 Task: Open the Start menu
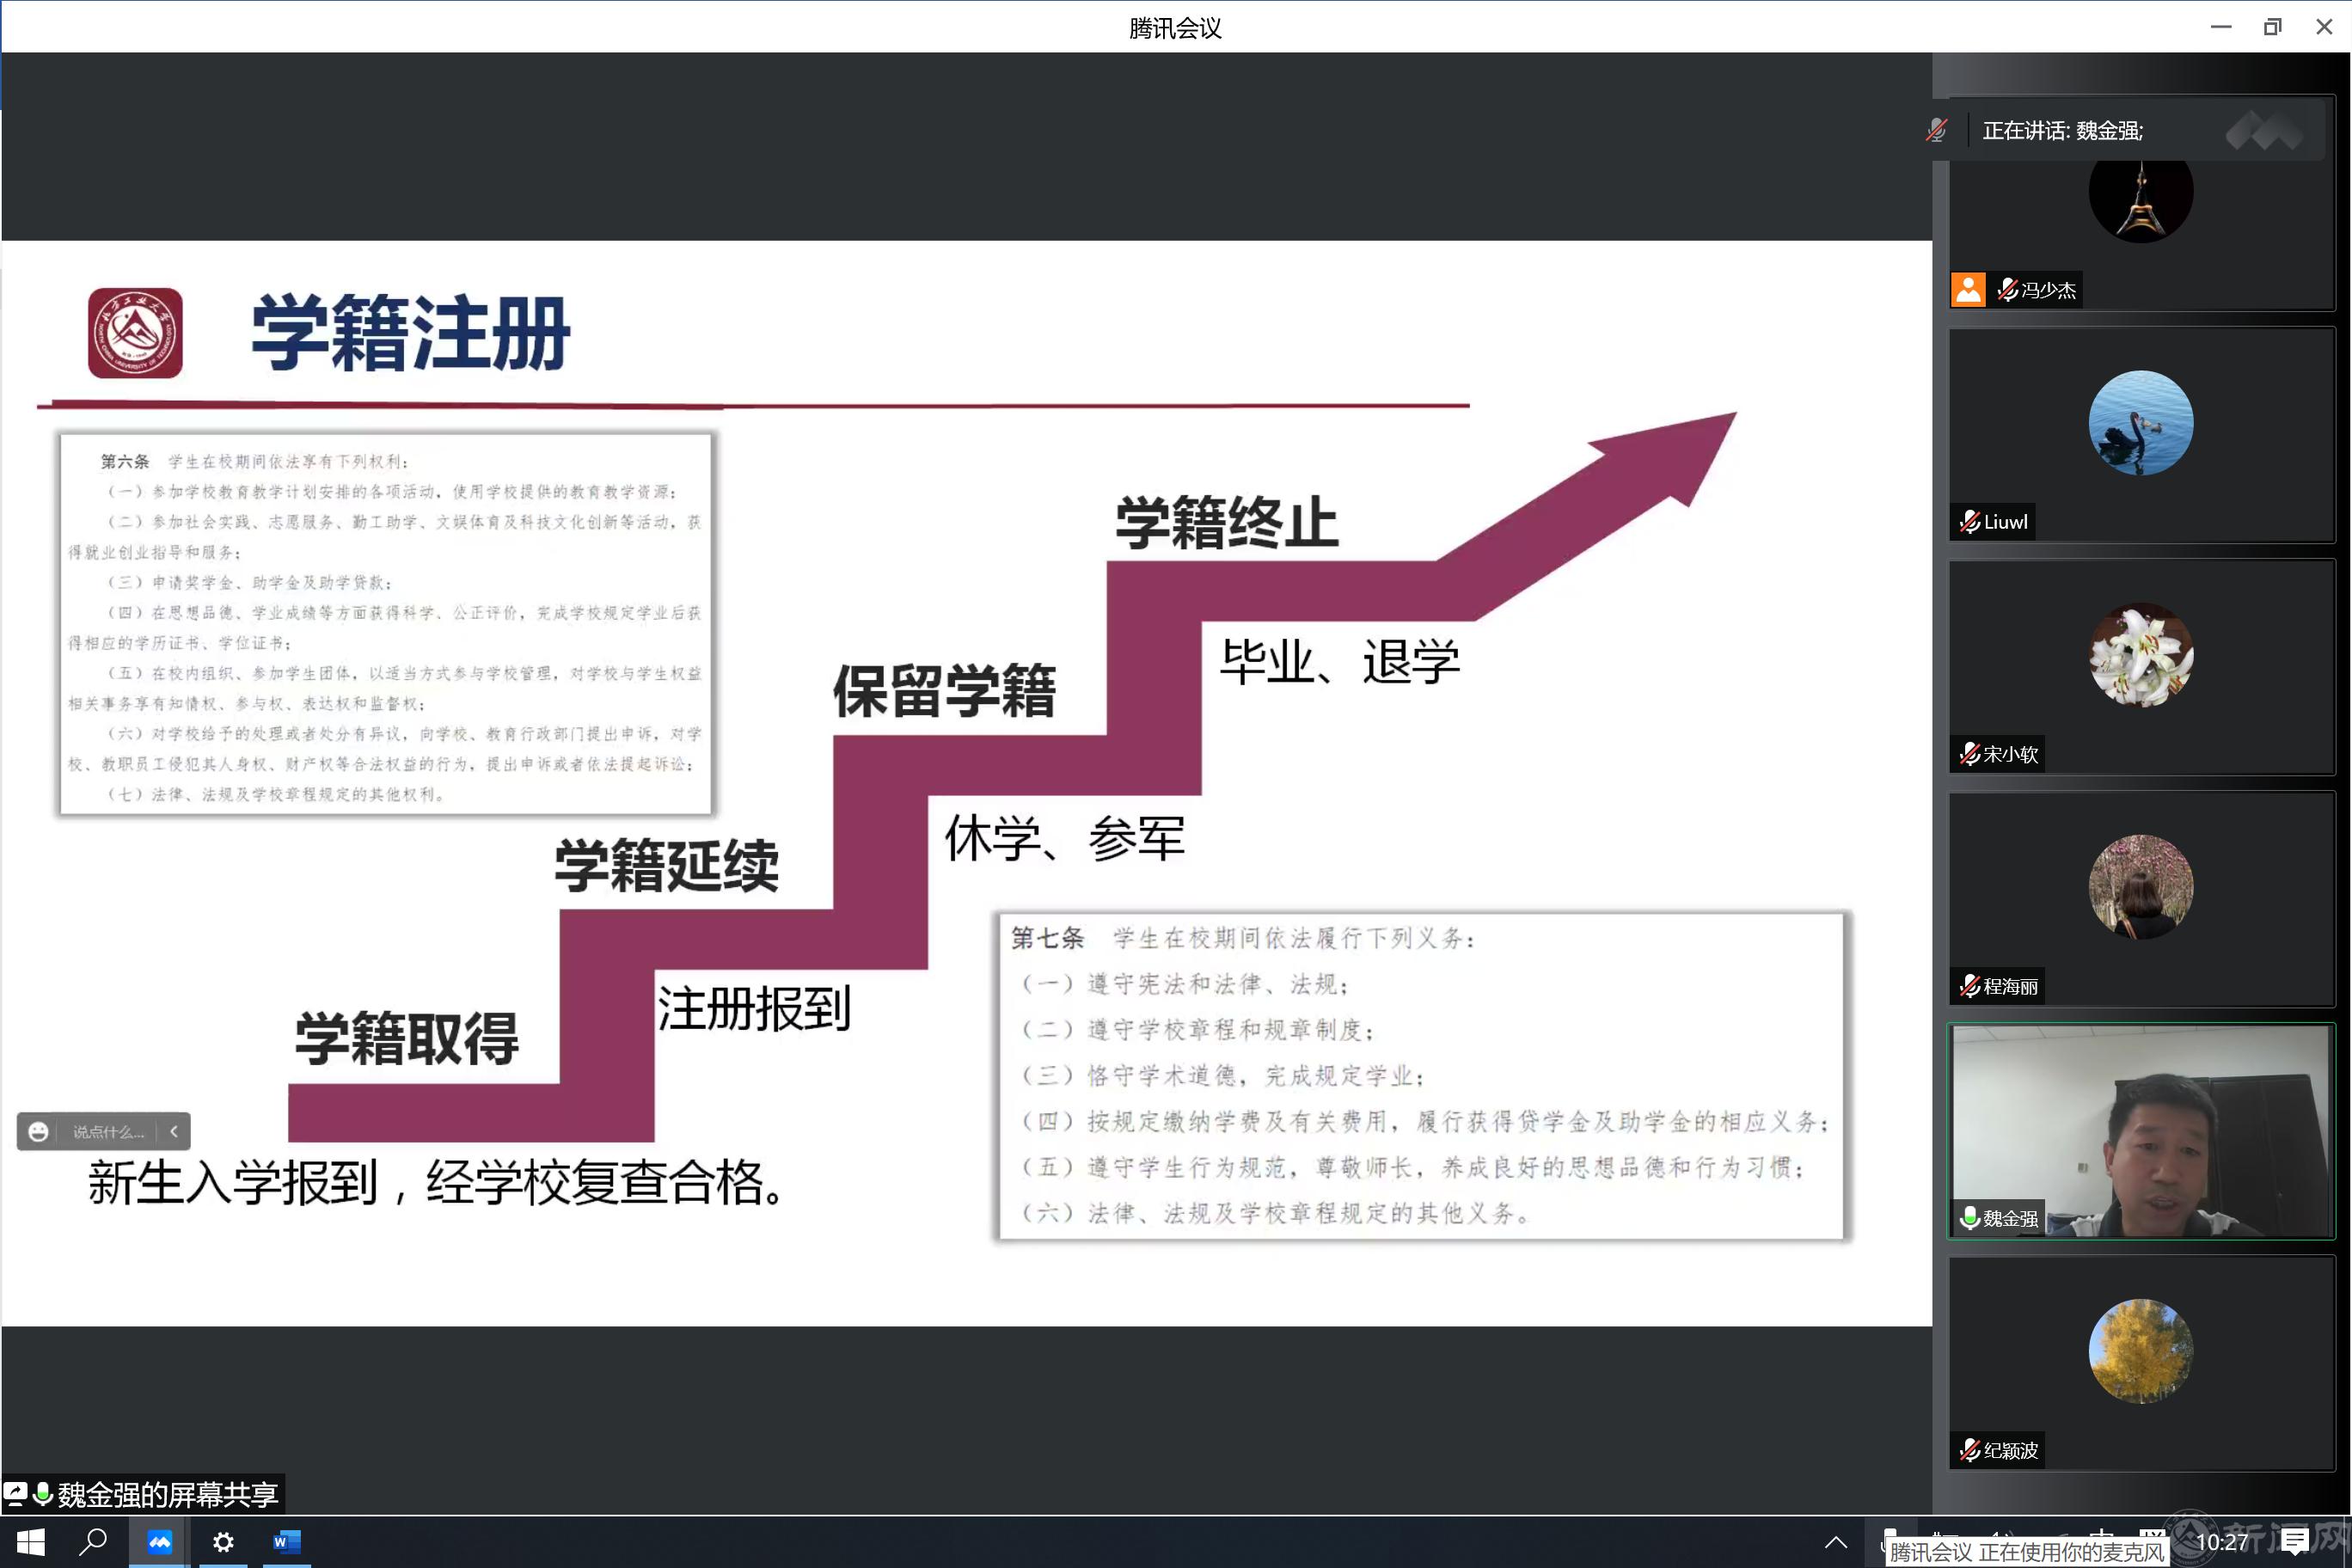point(30,1542)
